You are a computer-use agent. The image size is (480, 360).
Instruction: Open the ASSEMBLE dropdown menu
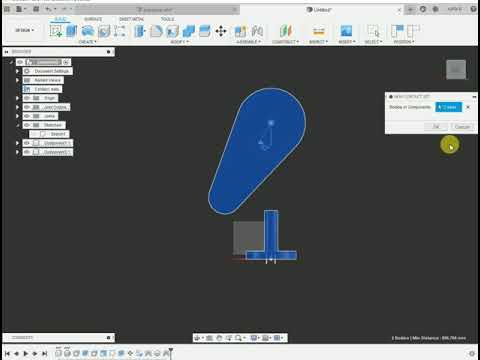[248, 42]
